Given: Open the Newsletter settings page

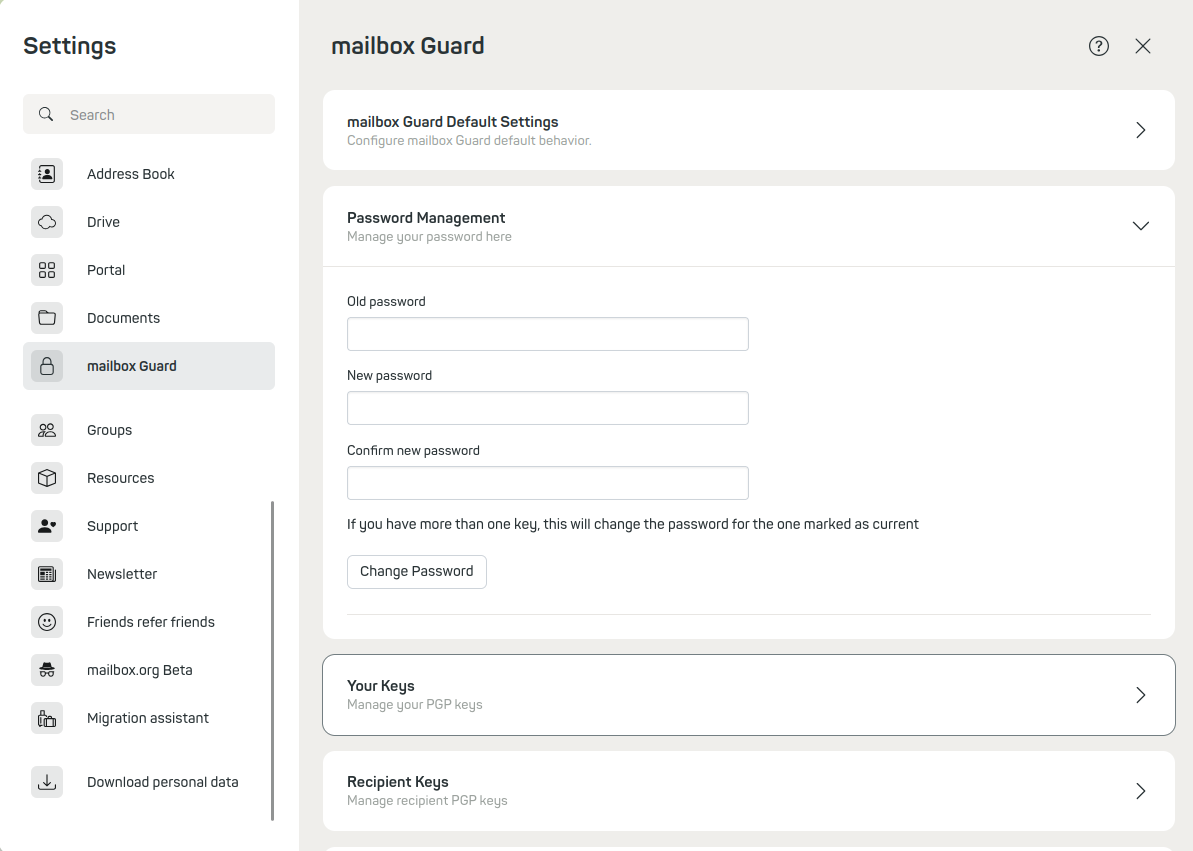Looking at the screenshot, I should click(x=122, y=574).
